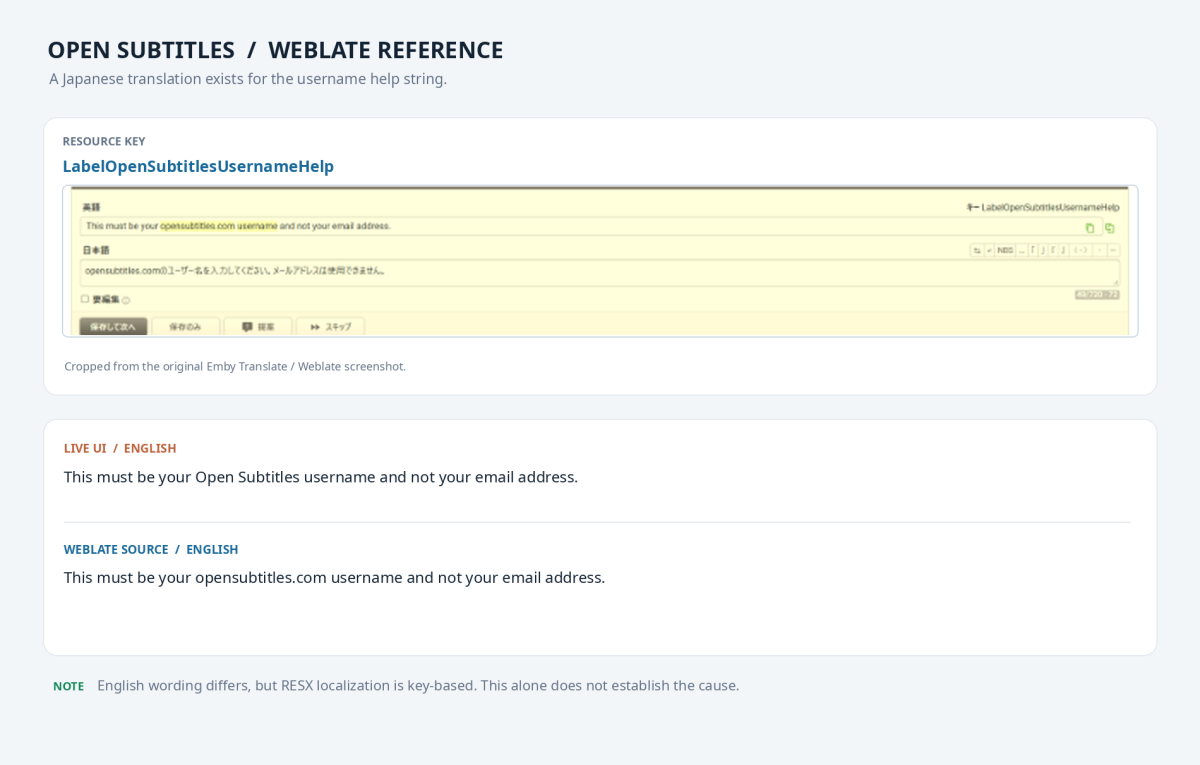Click the LIVE UI / ENGLISH label
This screenshot has width=1200, height=765.
120,448
